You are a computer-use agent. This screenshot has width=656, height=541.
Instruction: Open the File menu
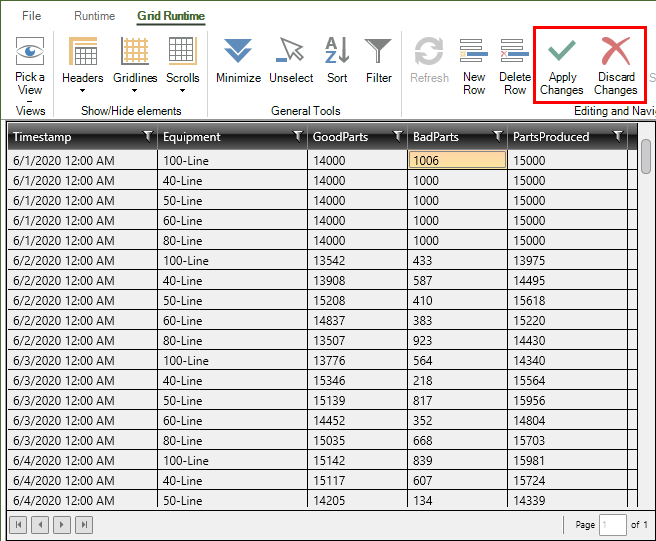click(x=32, y=16)
